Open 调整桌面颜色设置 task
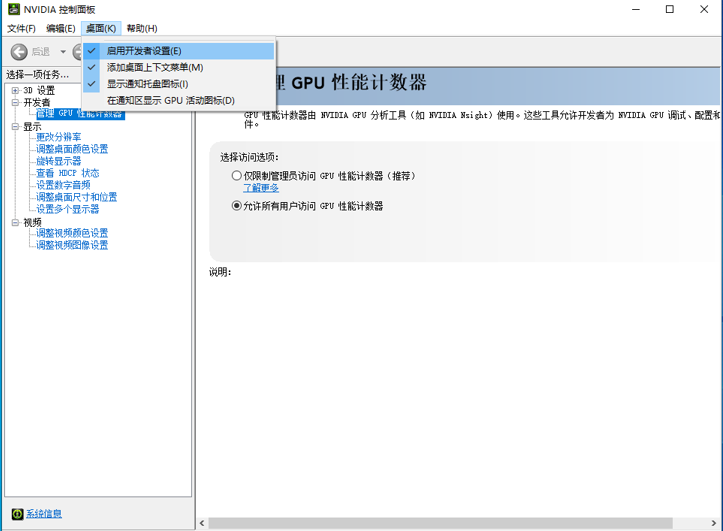The width and height of the screenshot is (723, 531). point(72,149)
